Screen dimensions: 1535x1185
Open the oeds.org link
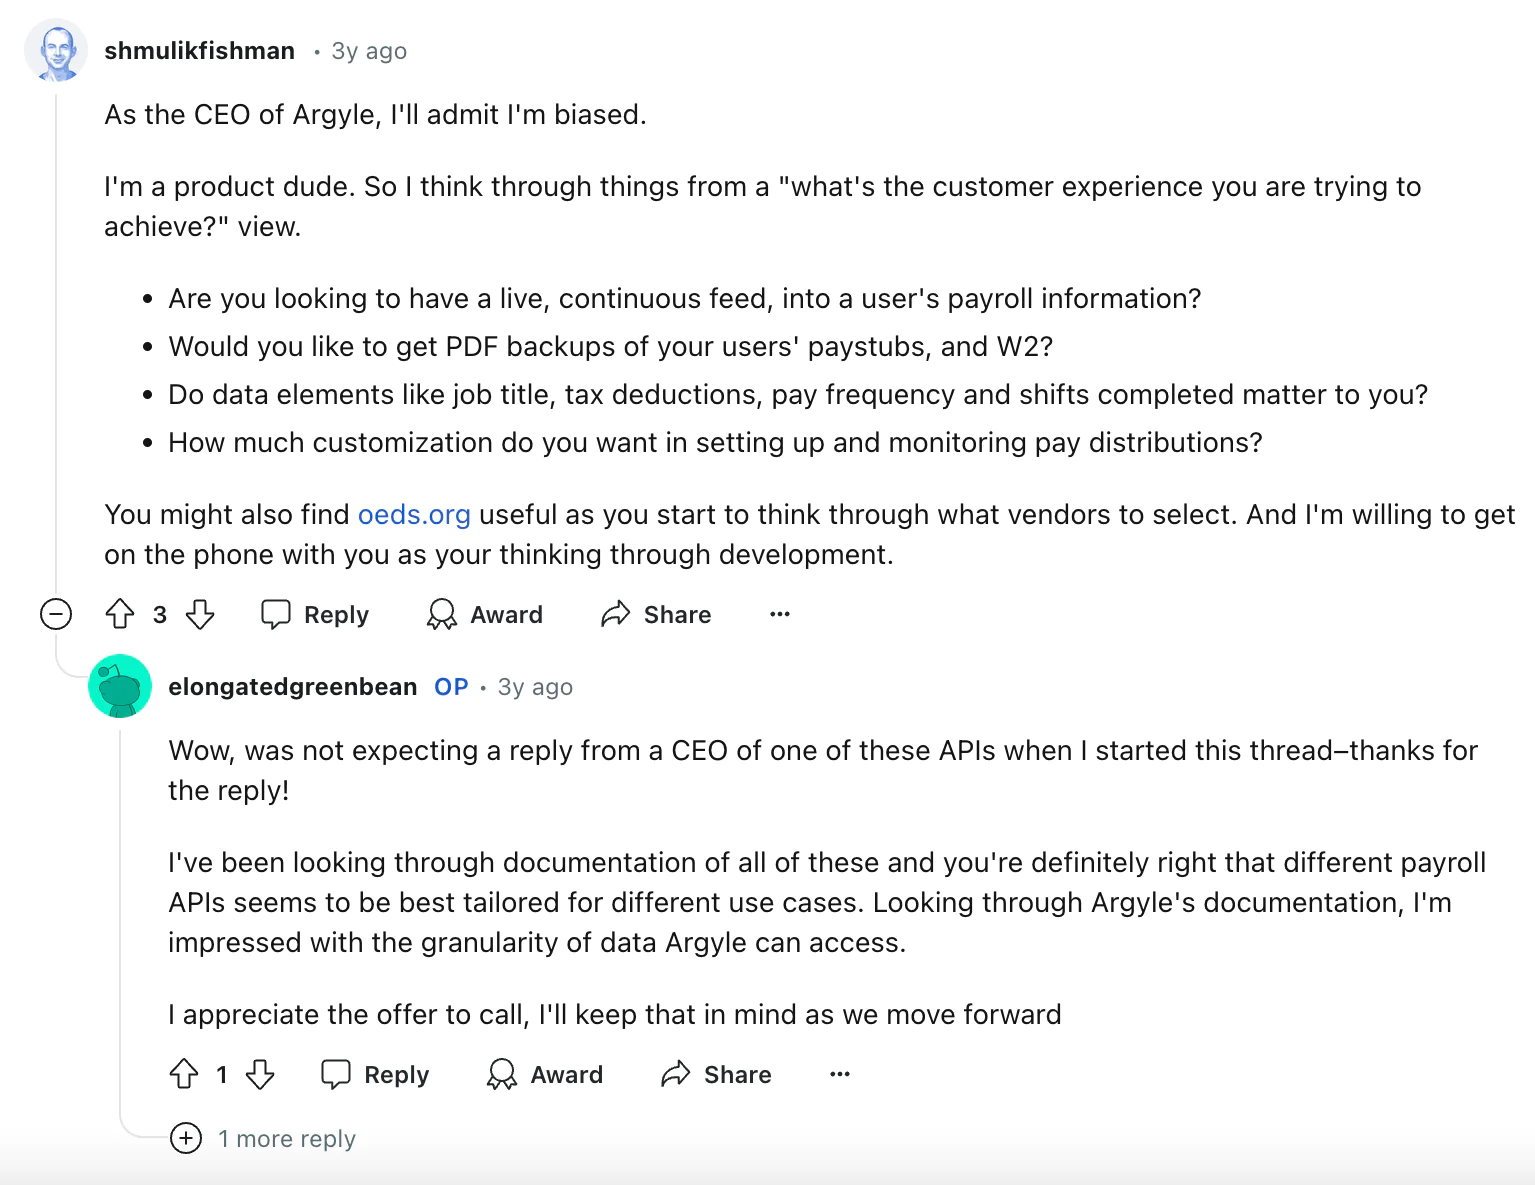[x=414, y=514]
